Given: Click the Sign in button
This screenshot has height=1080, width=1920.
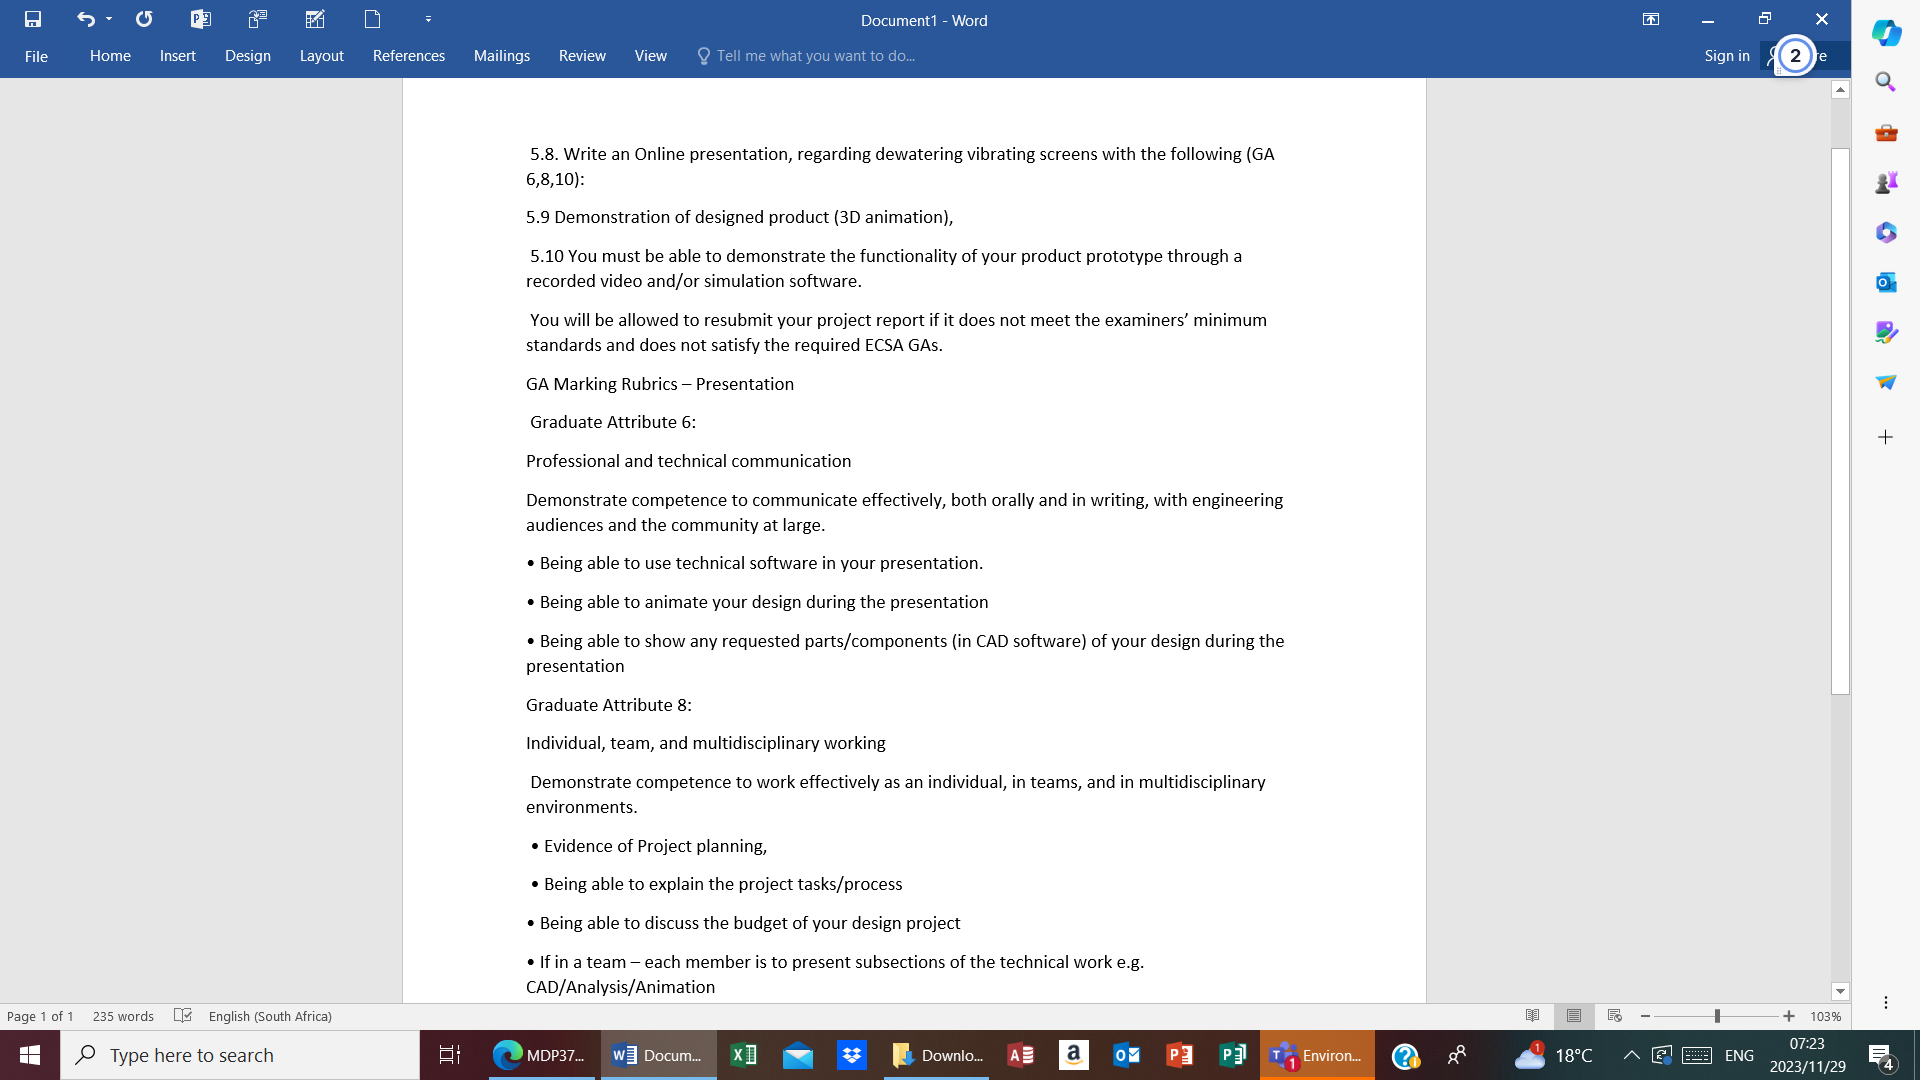Looking at the screenshot, I should tap(1726, 56).
